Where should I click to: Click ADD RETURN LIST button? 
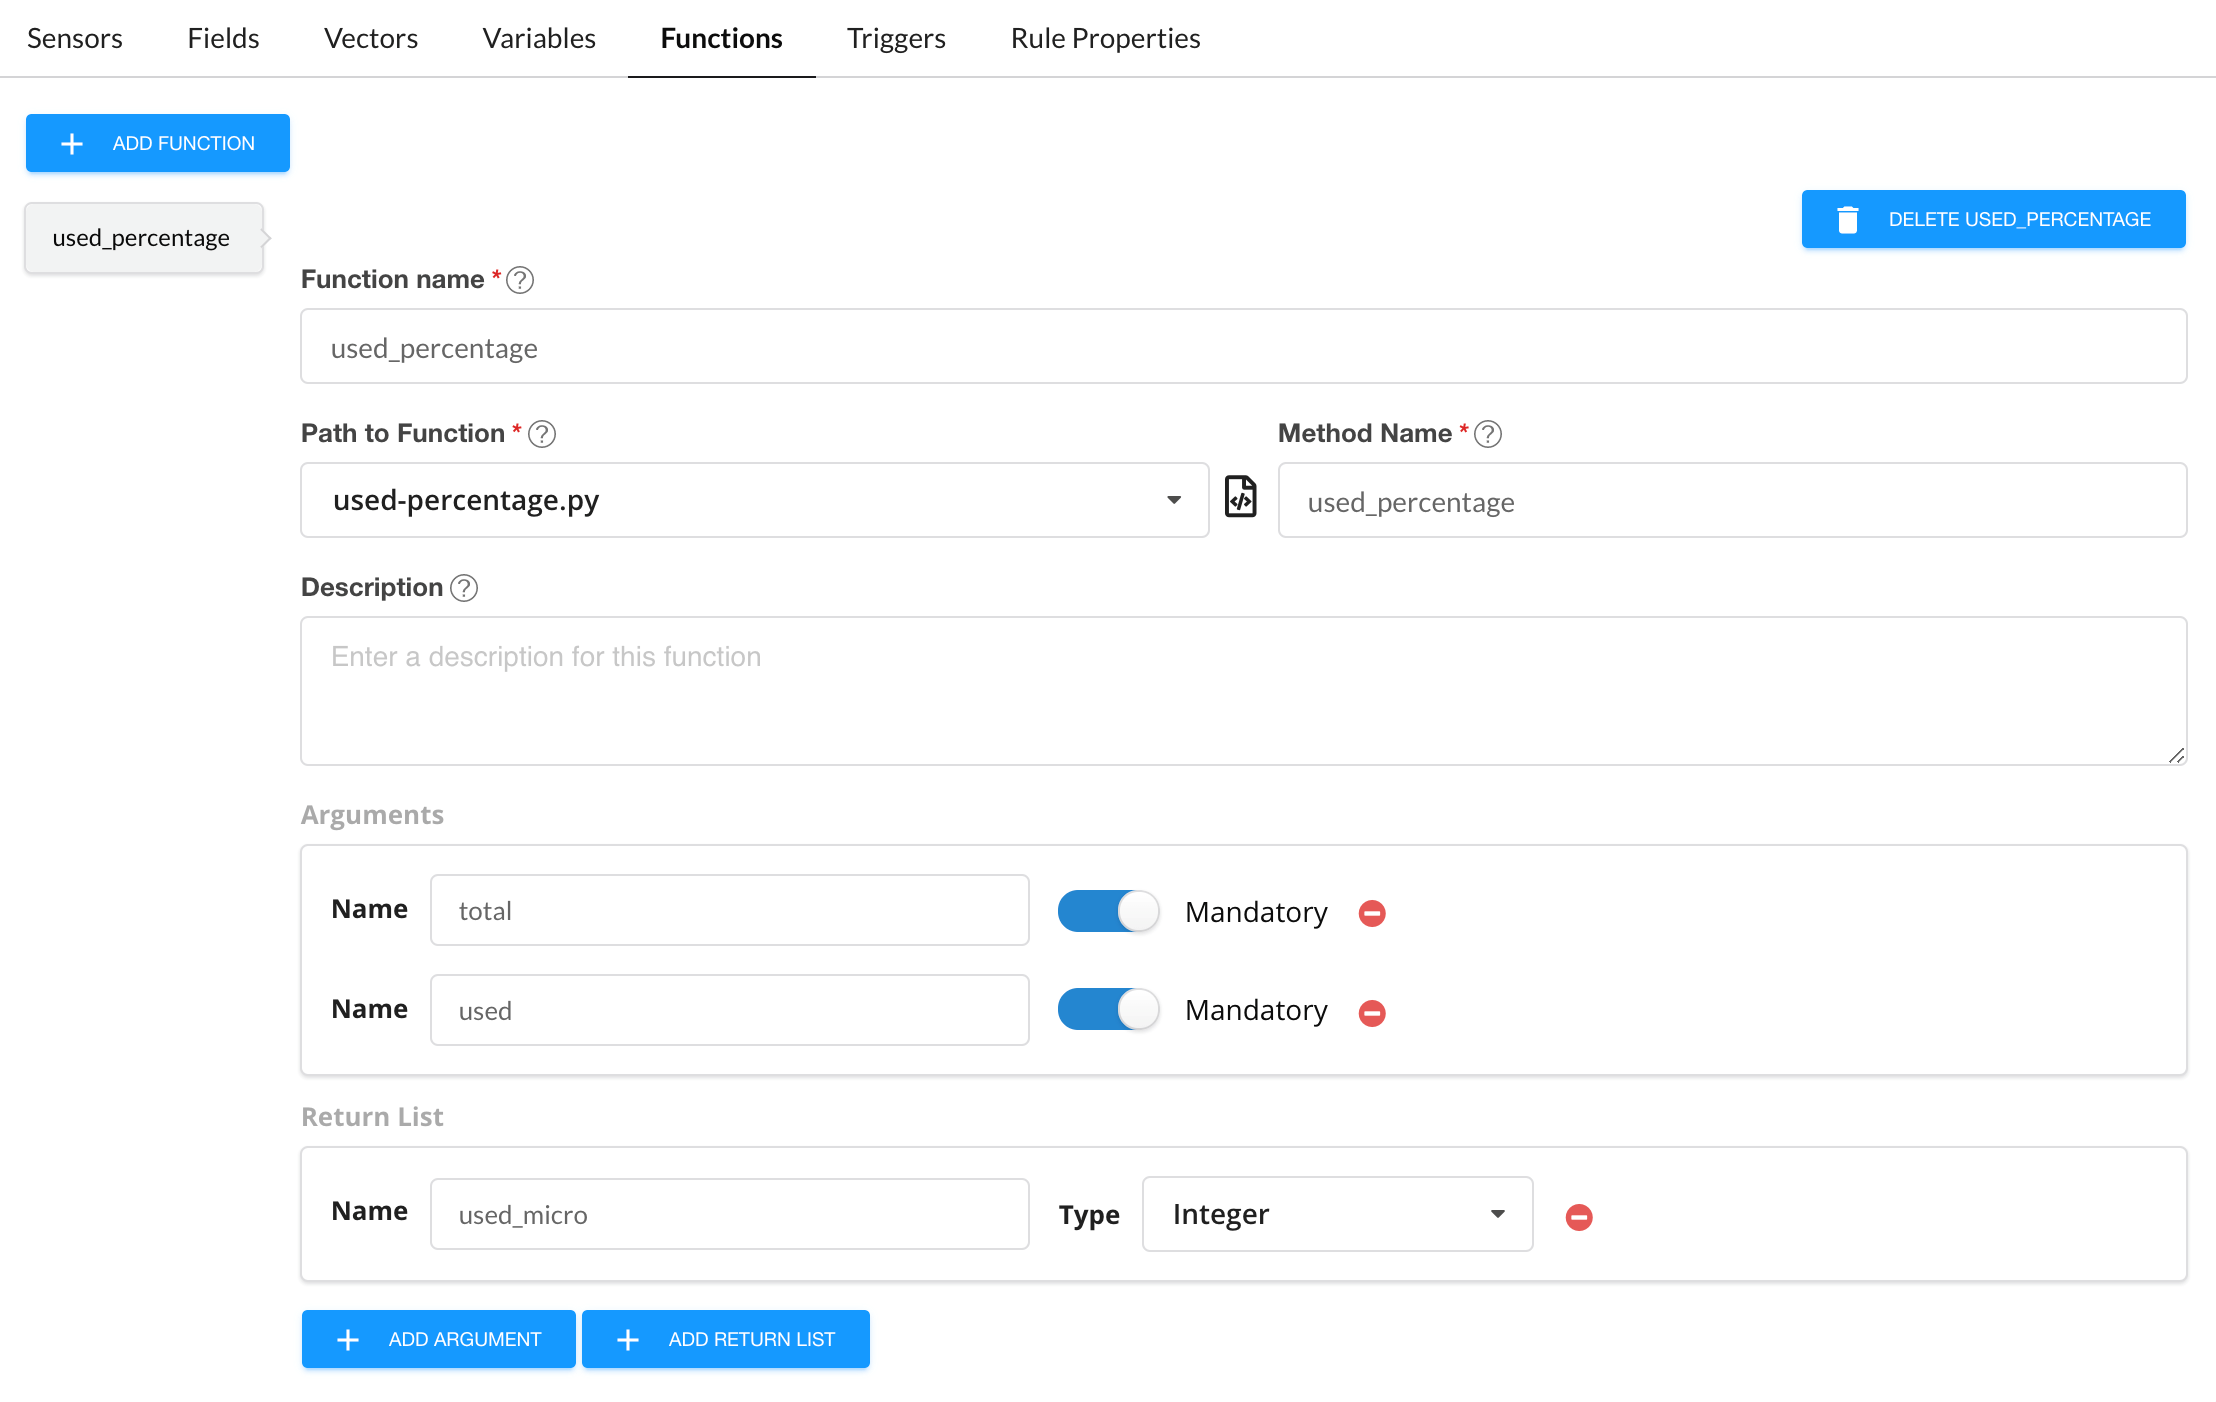tap(726, 1339)
